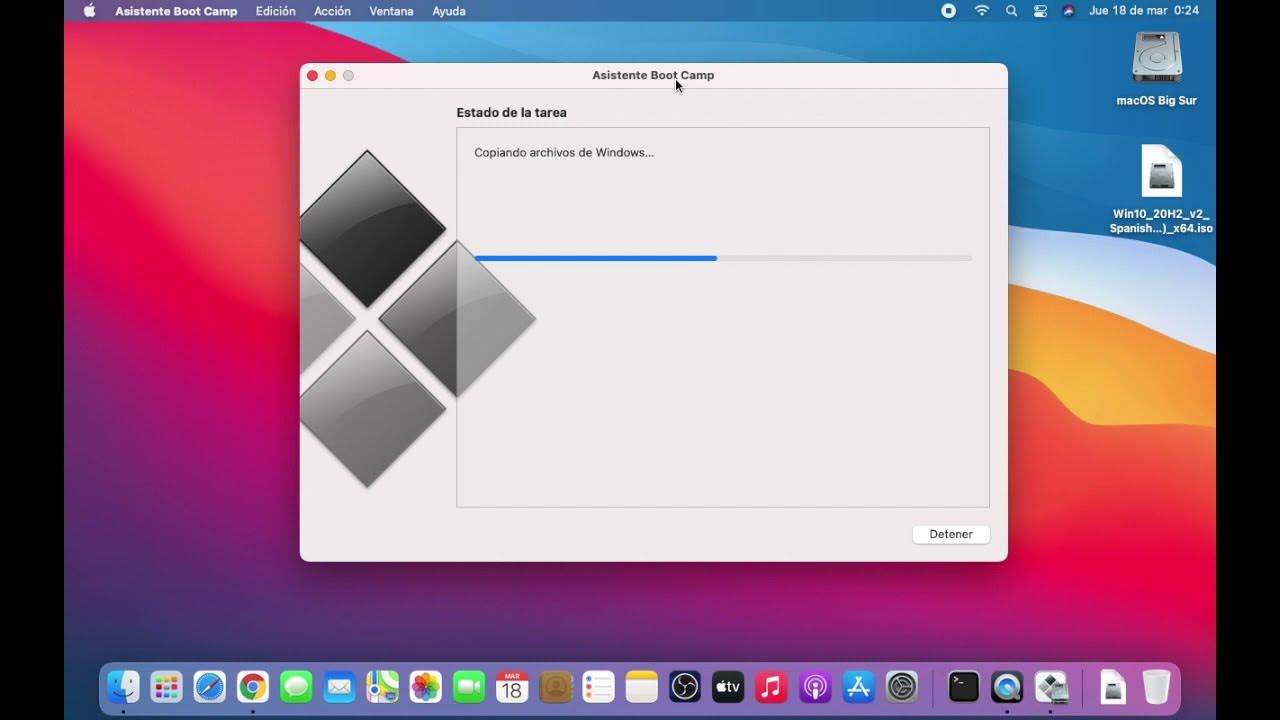Open the Ventana menu

[x=391, y=11]
